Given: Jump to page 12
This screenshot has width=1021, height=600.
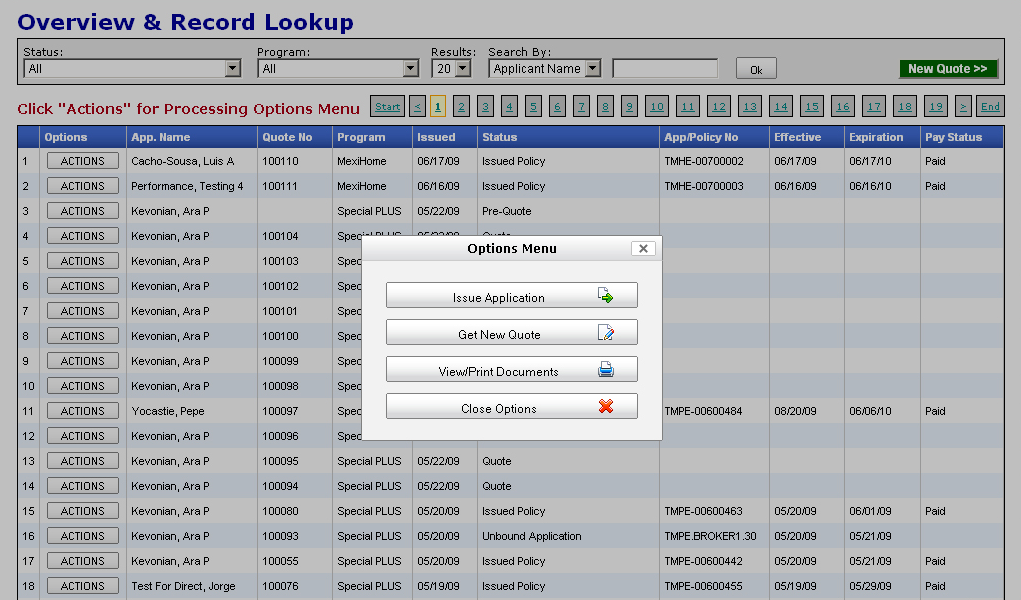Looking at the screenshot, I should click(x=719, y=107).
